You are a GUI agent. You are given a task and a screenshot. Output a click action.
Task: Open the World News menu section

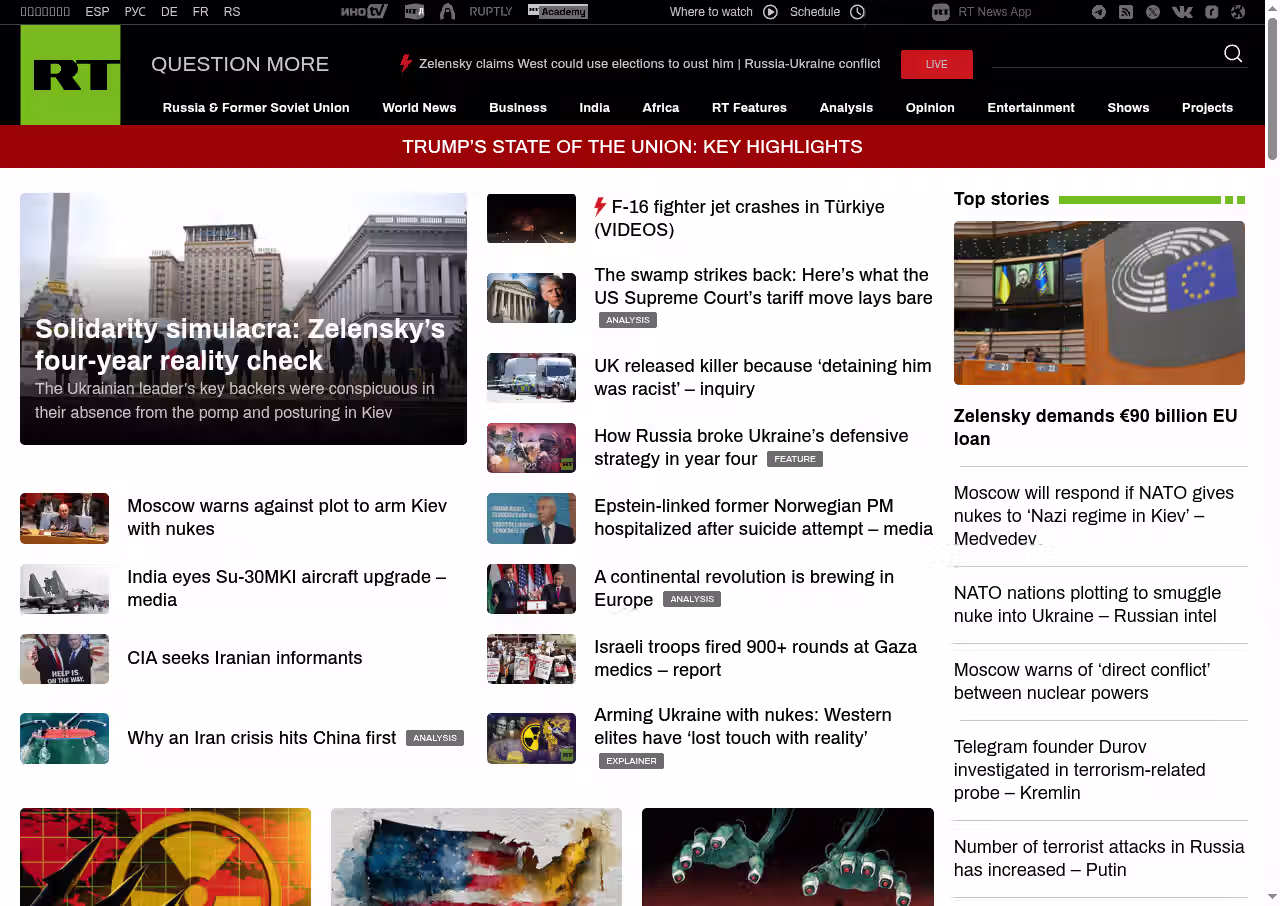(x=419, y=108)
